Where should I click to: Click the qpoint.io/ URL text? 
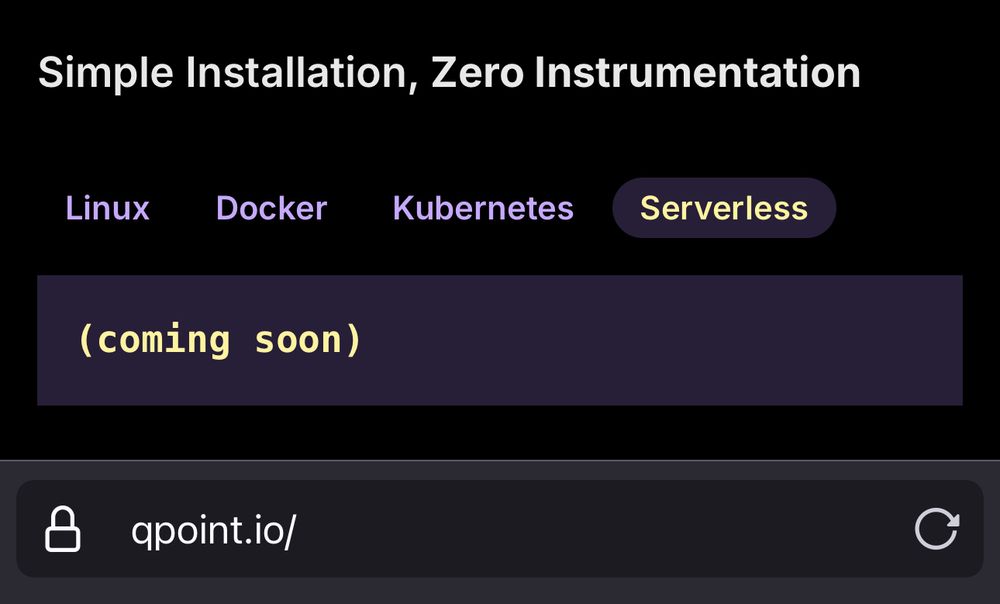[x=213, y=530]
